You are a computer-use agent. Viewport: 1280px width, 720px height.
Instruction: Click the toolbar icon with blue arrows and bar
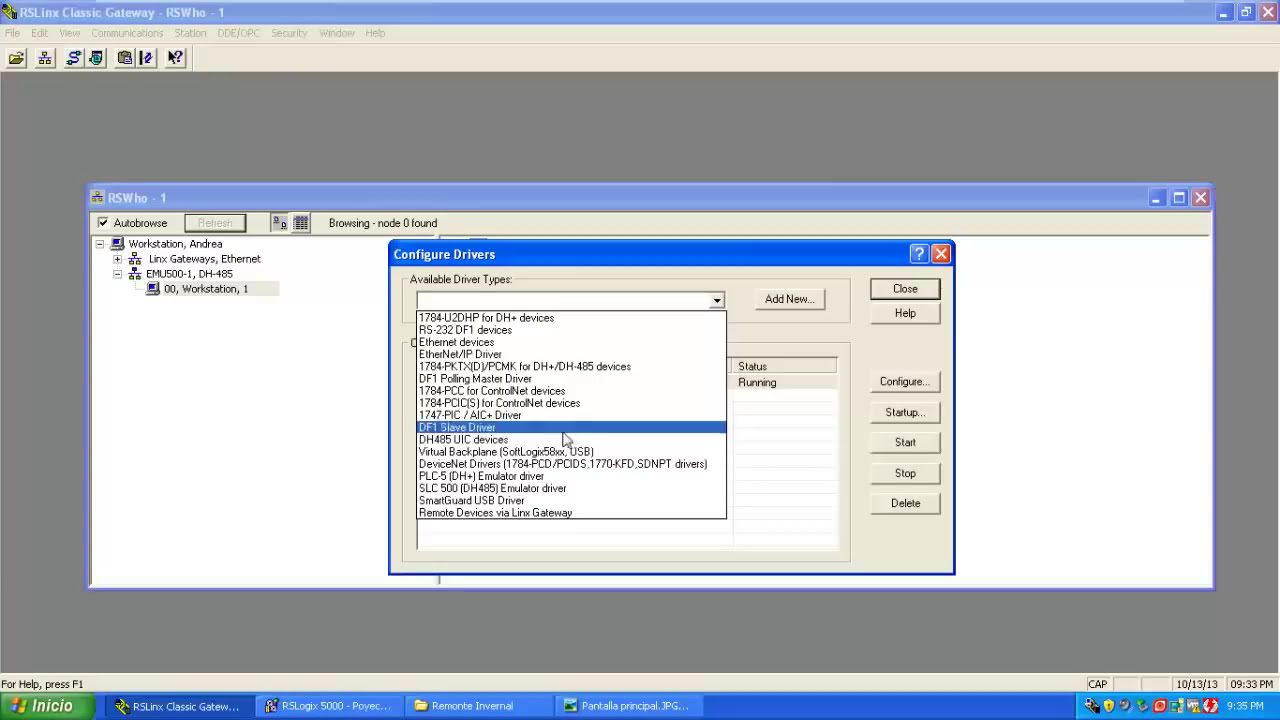(147, 58)
